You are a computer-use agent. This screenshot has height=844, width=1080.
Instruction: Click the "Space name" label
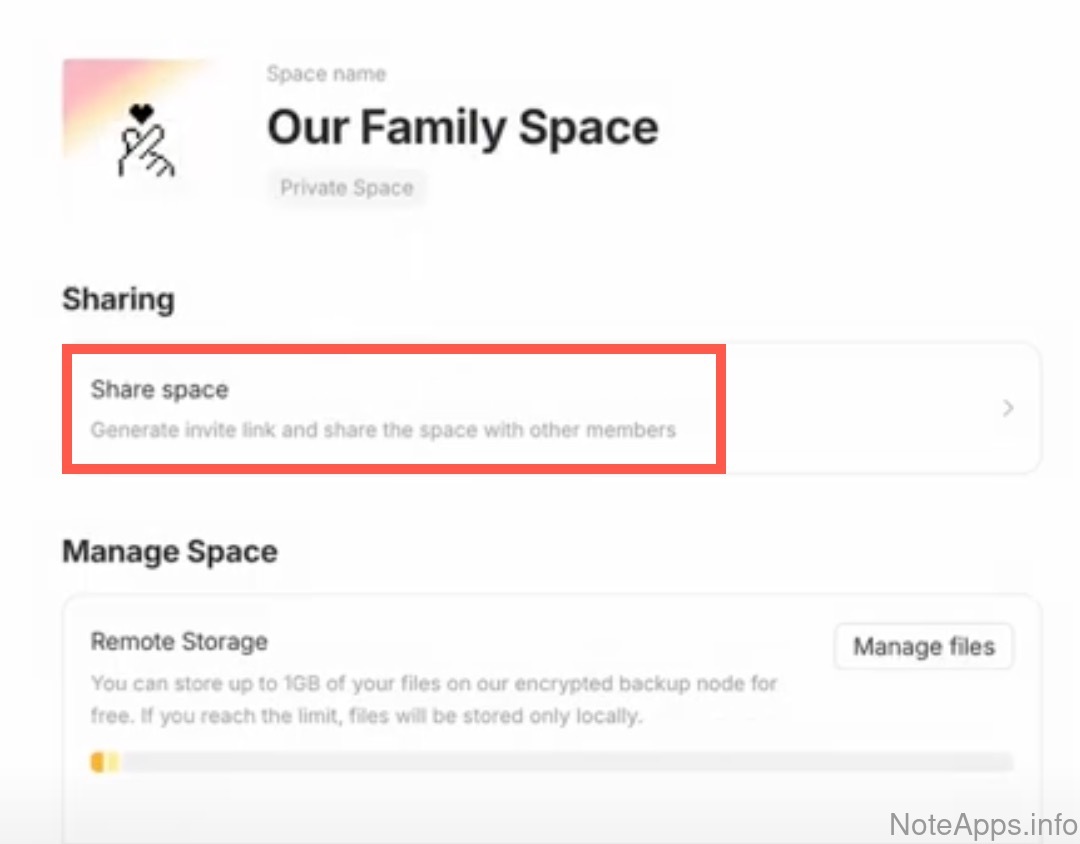tap(326, 74)
